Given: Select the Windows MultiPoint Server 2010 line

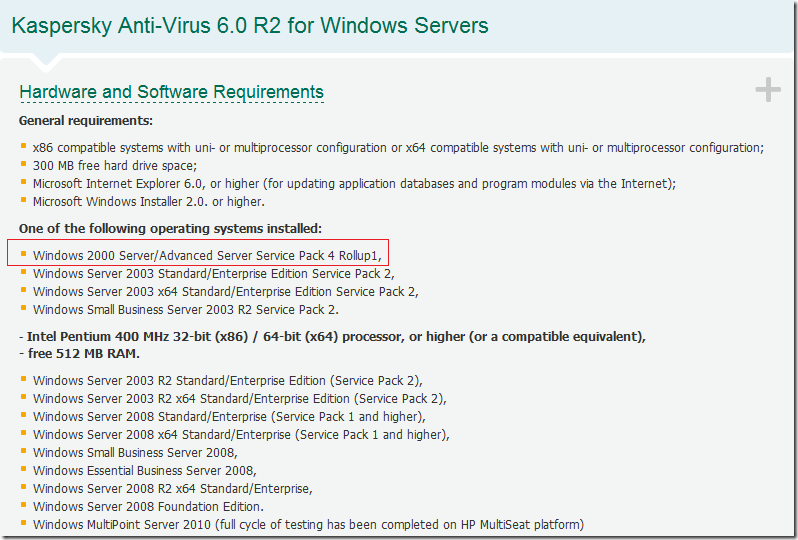Looking at the screenshot, I should click(x=308, y=525).
